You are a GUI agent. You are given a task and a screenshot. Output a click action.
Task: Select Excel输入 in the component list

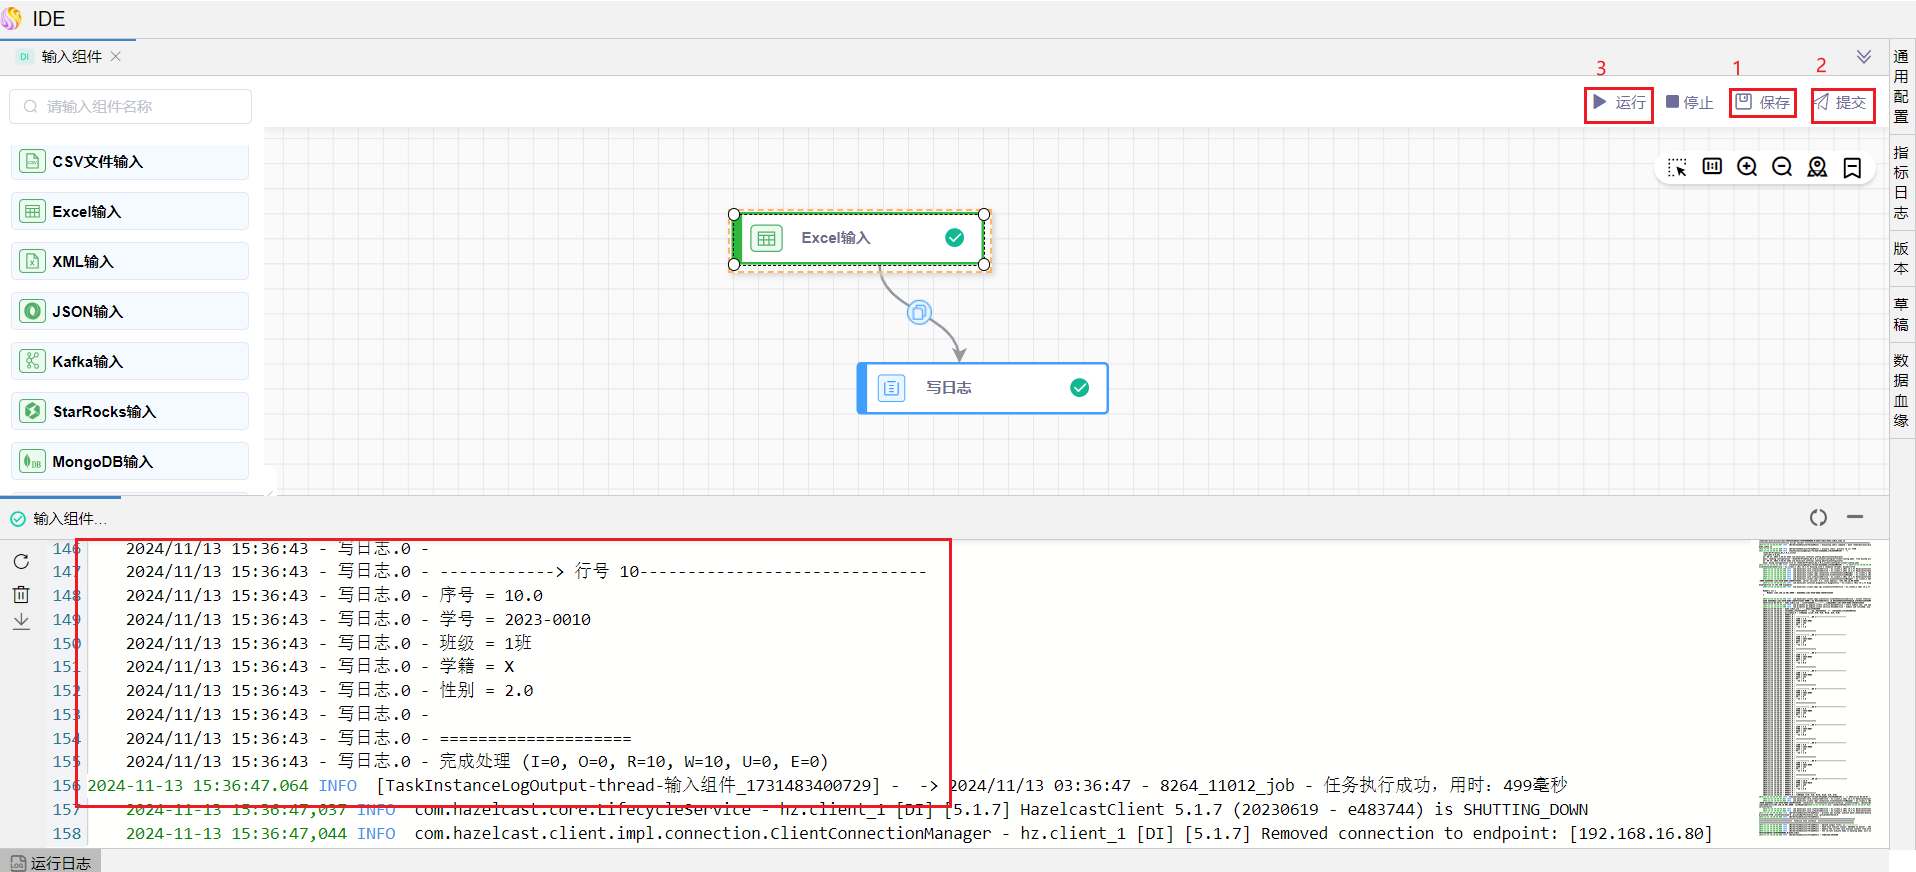pyautogui.click(x=130, y=211)
